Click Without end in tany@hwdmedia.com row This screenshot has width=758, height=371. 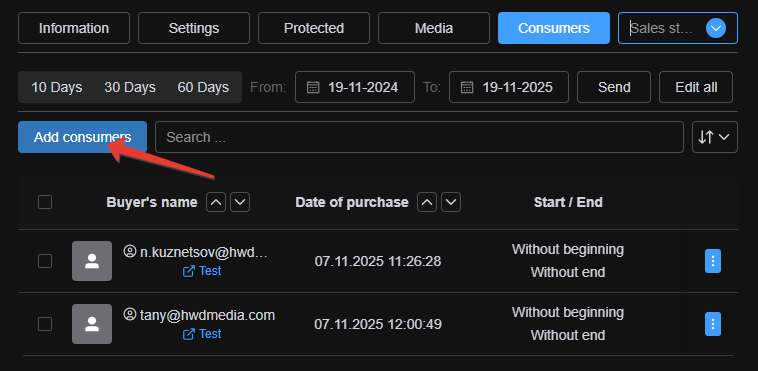(x=568, y=335)
